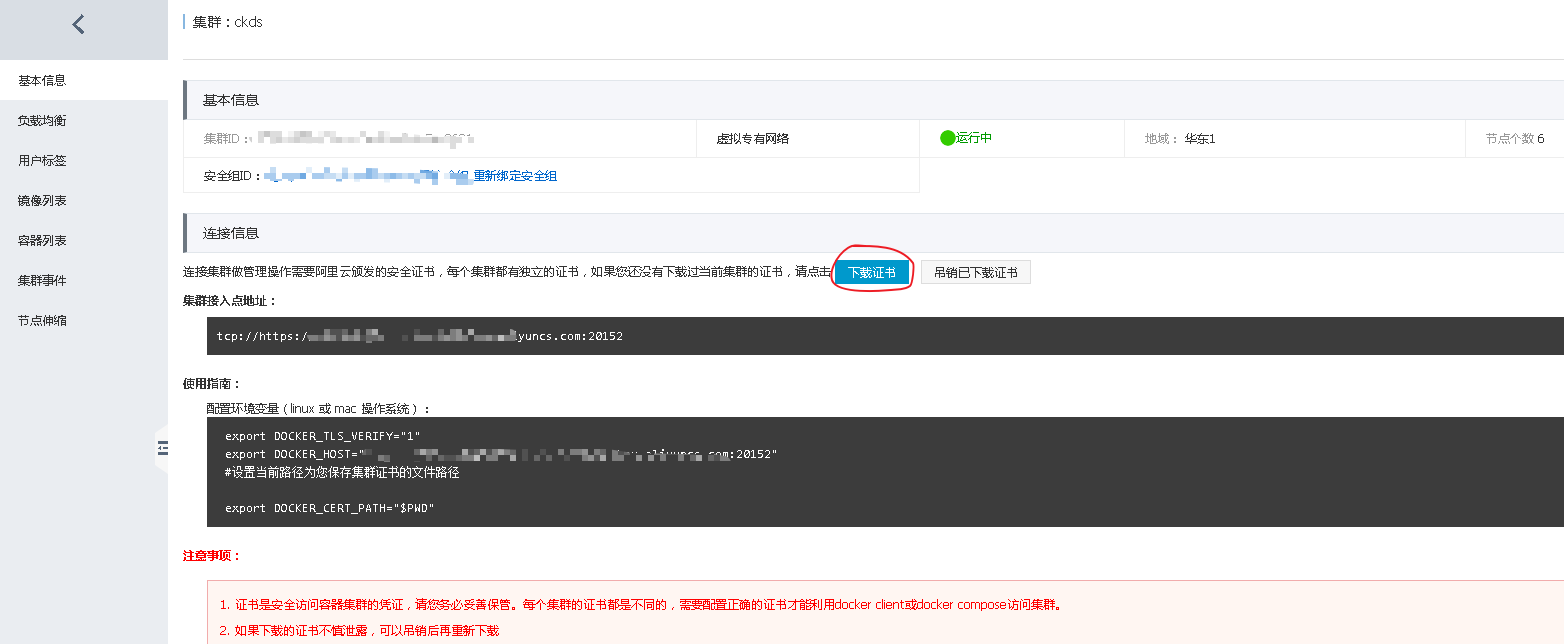Image resolution: width=1564 pixels, height=644 pixels.
Task: Collapse the sidebar with the handle icon
Action: 163,449
